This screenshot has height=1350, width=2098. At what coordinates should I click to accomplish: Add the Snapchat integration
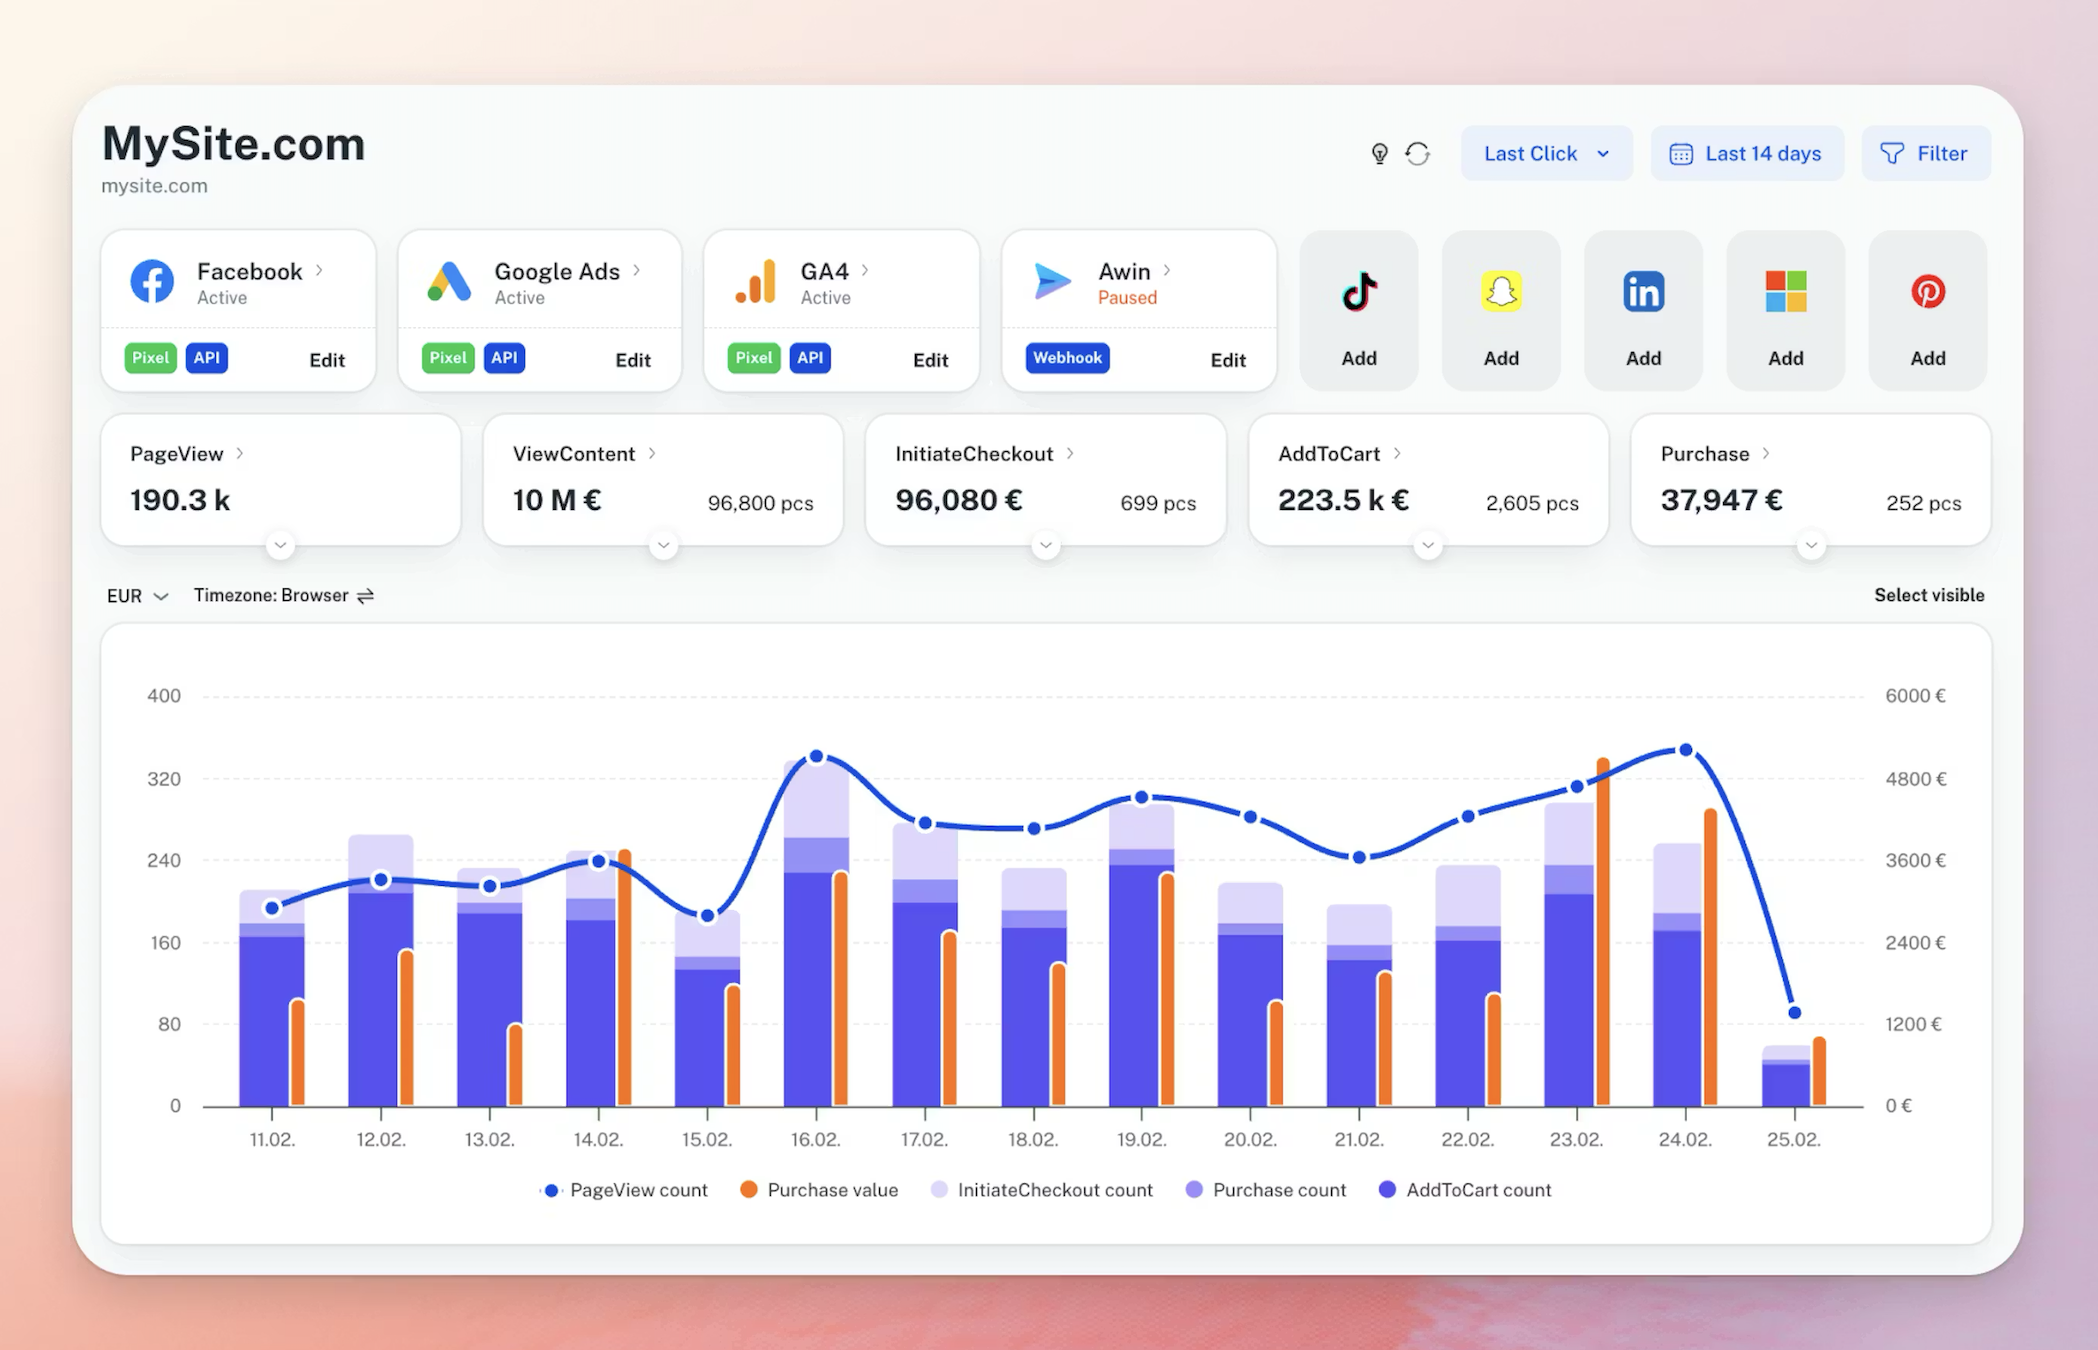(1501, 311)
